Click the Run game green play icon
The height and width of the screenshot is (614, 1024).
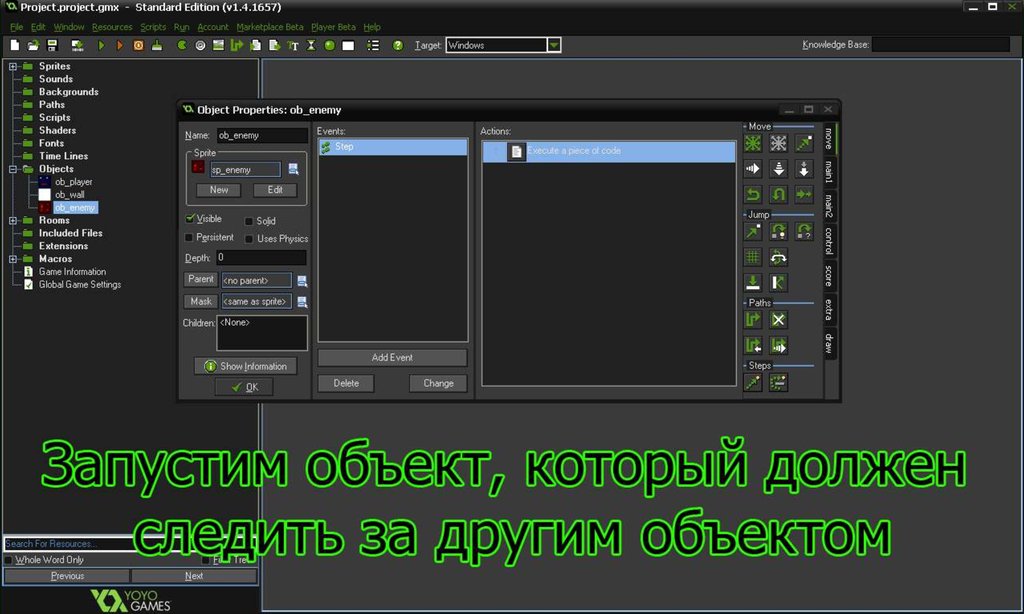pos(101,45)
